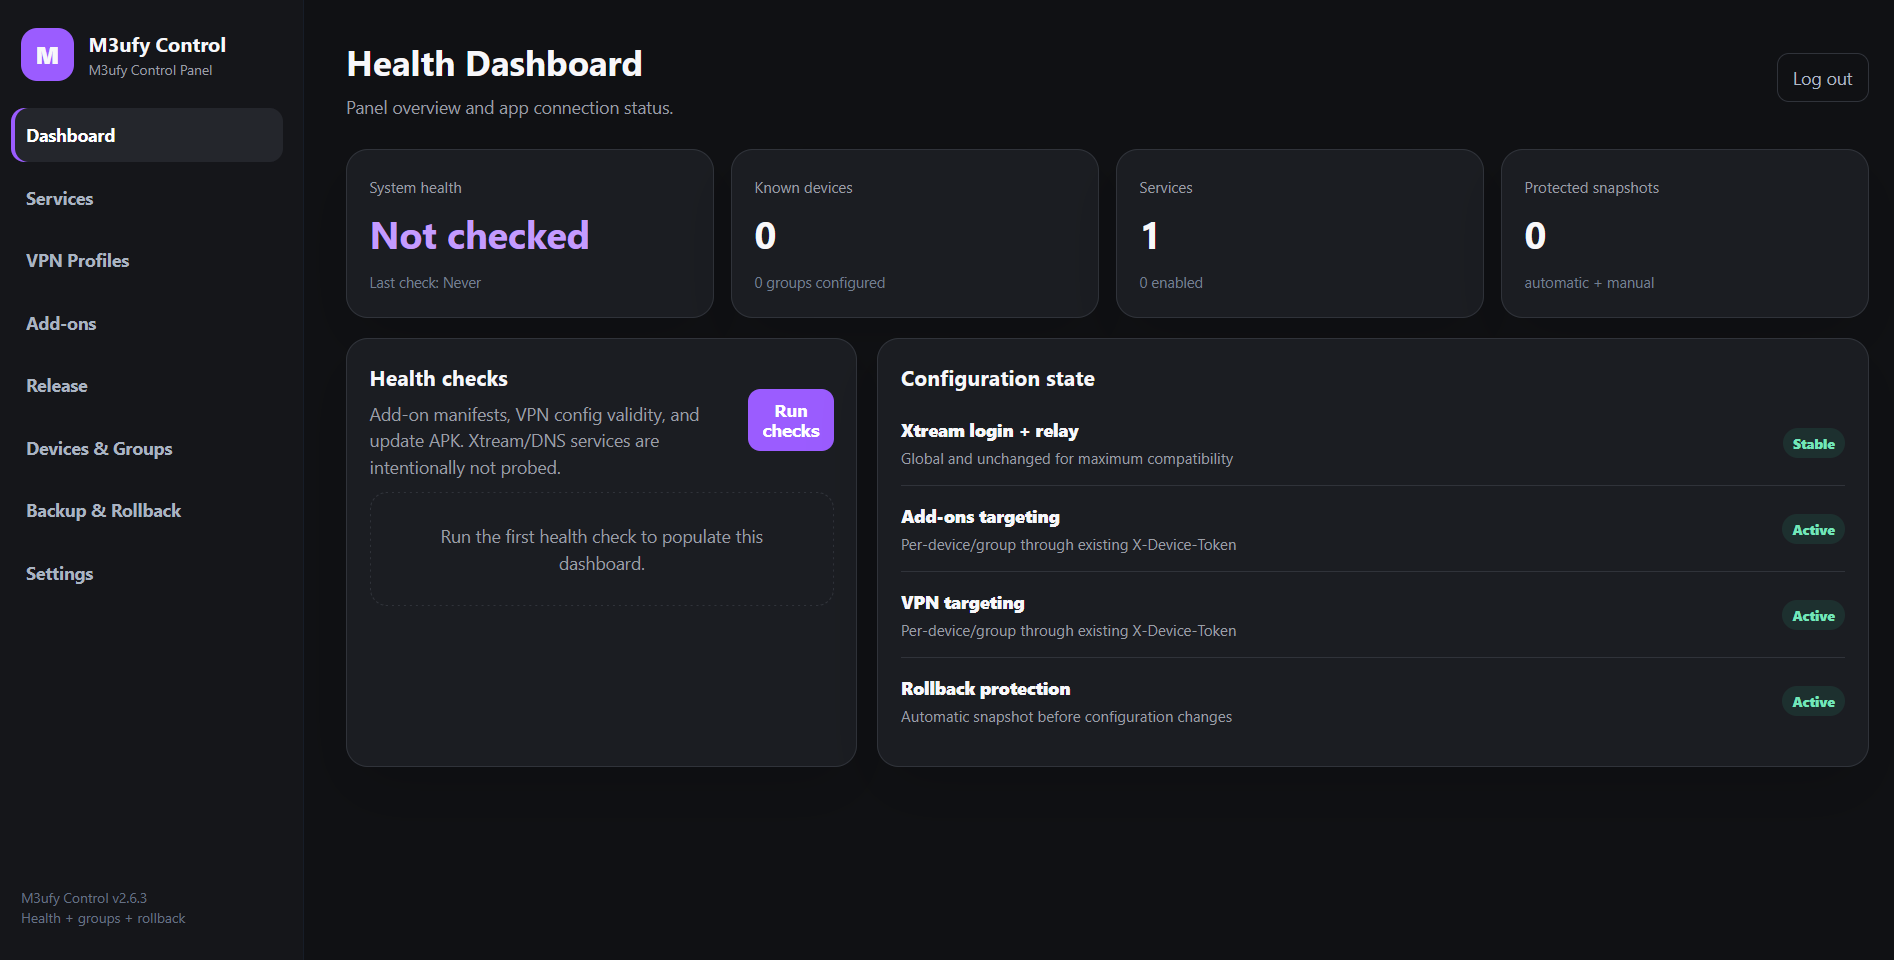Open the Dashboard sidebar item

(147, 135)
